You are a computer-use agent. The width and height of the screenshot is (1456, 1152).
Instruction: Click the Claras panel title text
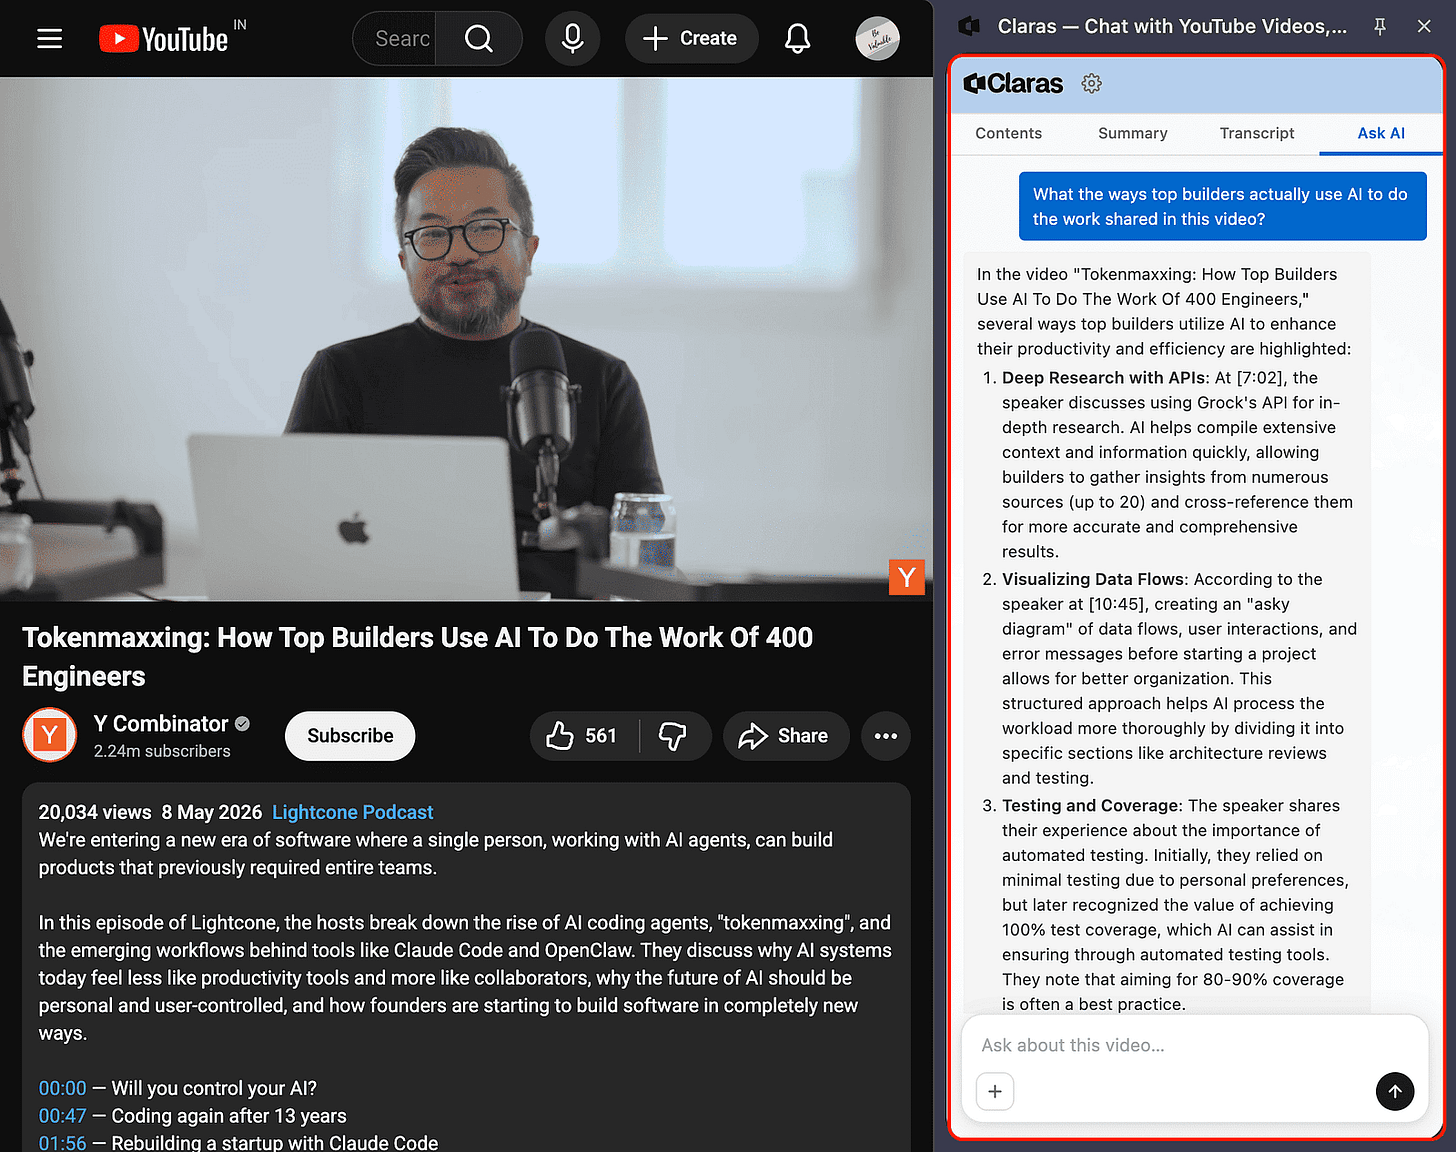click(x=1172, y=27)
